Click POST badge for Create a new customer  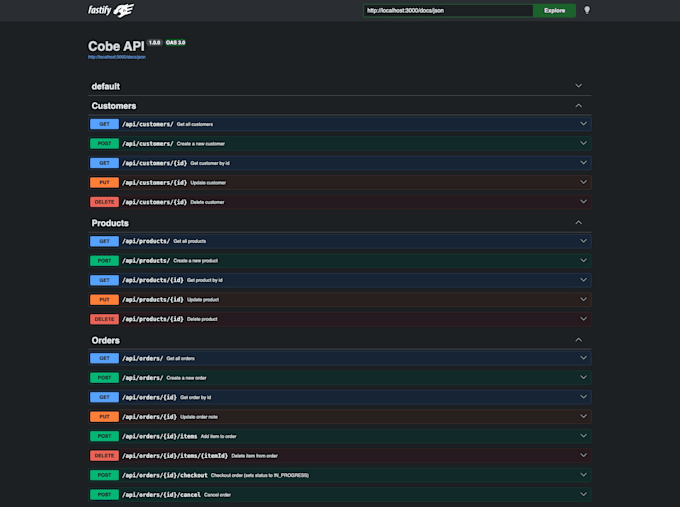pyautogui.click(x=104, y=144)
